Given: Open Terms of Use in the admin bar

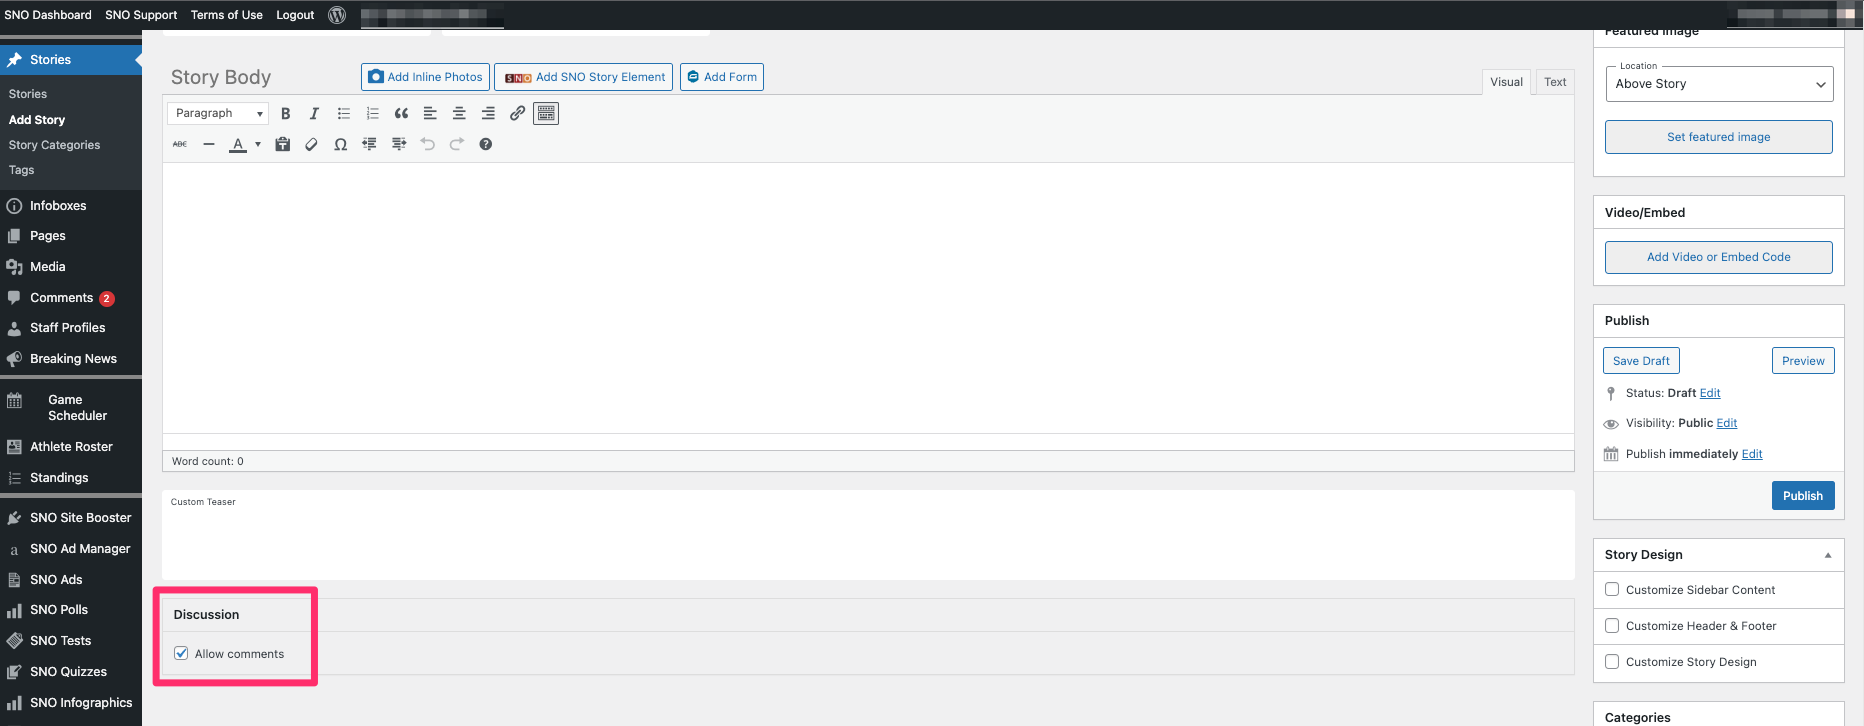Looking at the screenshot, I should (227, 15).
